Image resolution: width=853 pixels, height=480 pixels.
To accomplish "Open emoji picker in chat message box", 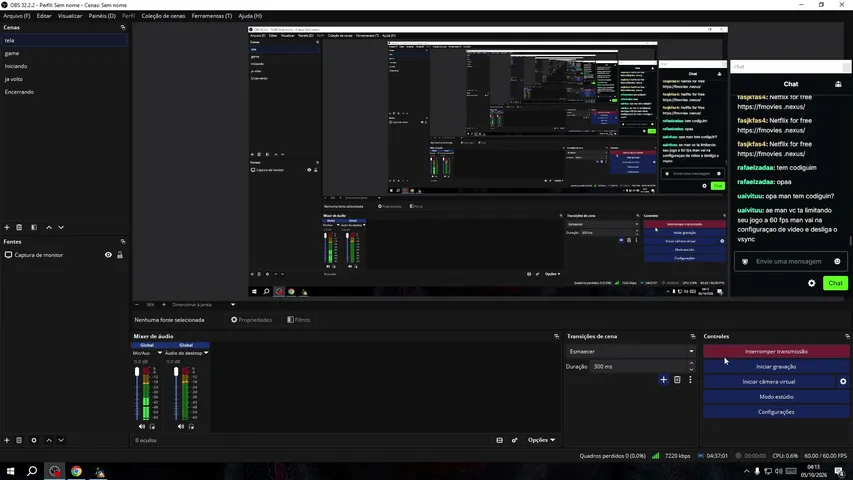I will click(837, 262).
